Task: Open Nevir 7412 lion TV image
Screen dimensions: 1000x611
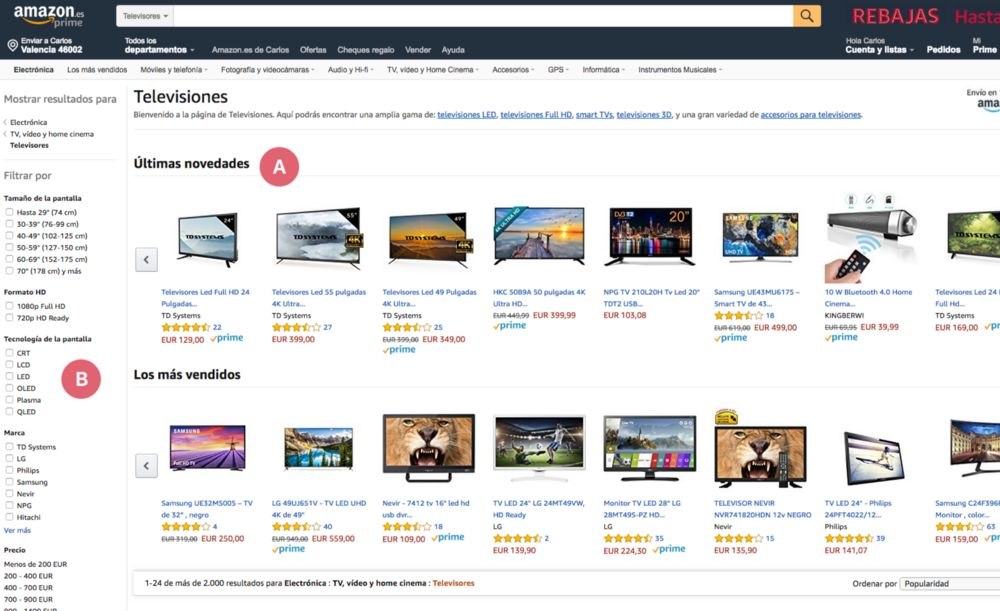Action: coord(429,447)
